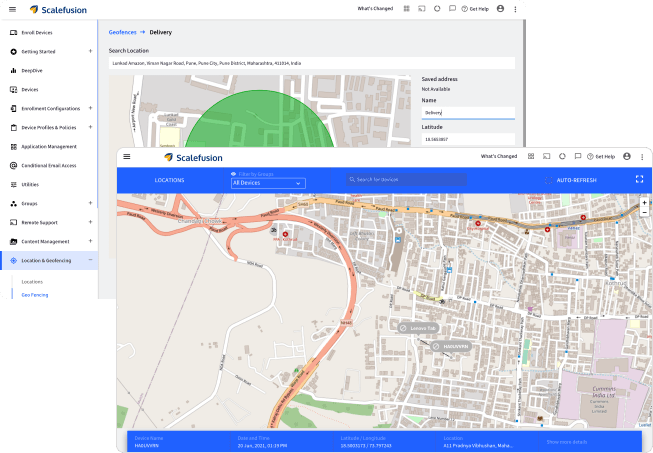This screenshot has height=453, width=653.
Task: Click device name HADUVVRN in bottom bar
Action: 147,446
